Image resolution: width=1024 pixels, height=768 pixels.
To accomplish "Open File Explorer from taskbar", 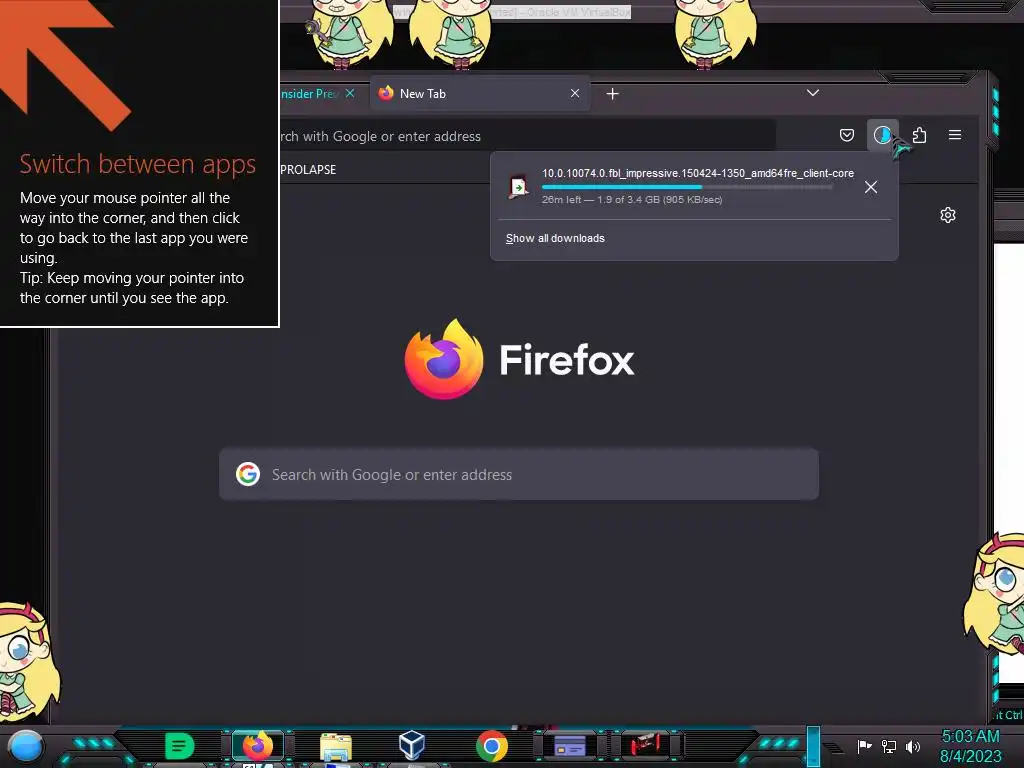I will [x=336, y=746].
